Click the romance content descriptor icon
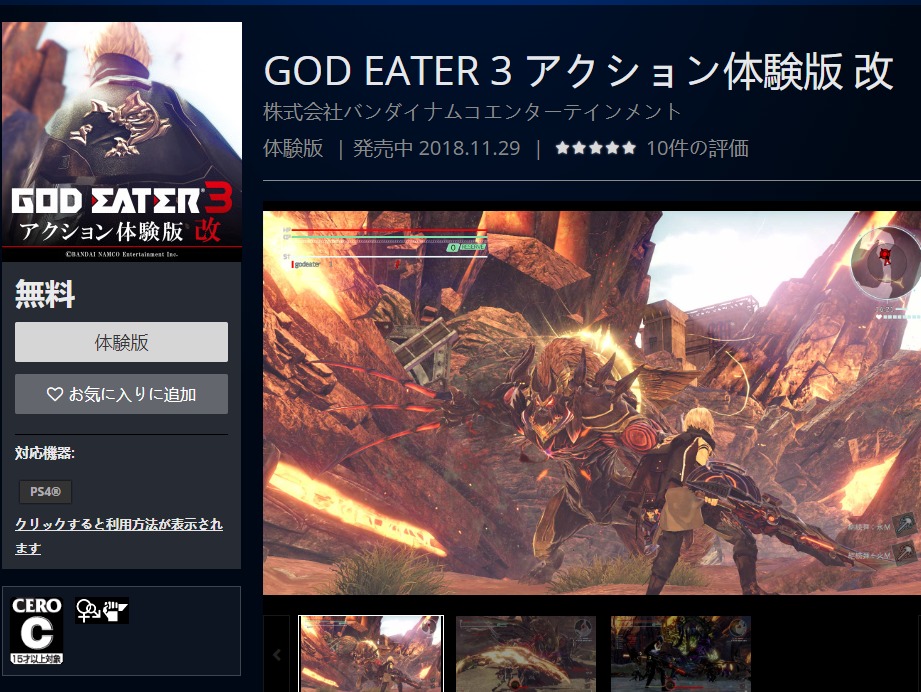 (x=88, y=610)
